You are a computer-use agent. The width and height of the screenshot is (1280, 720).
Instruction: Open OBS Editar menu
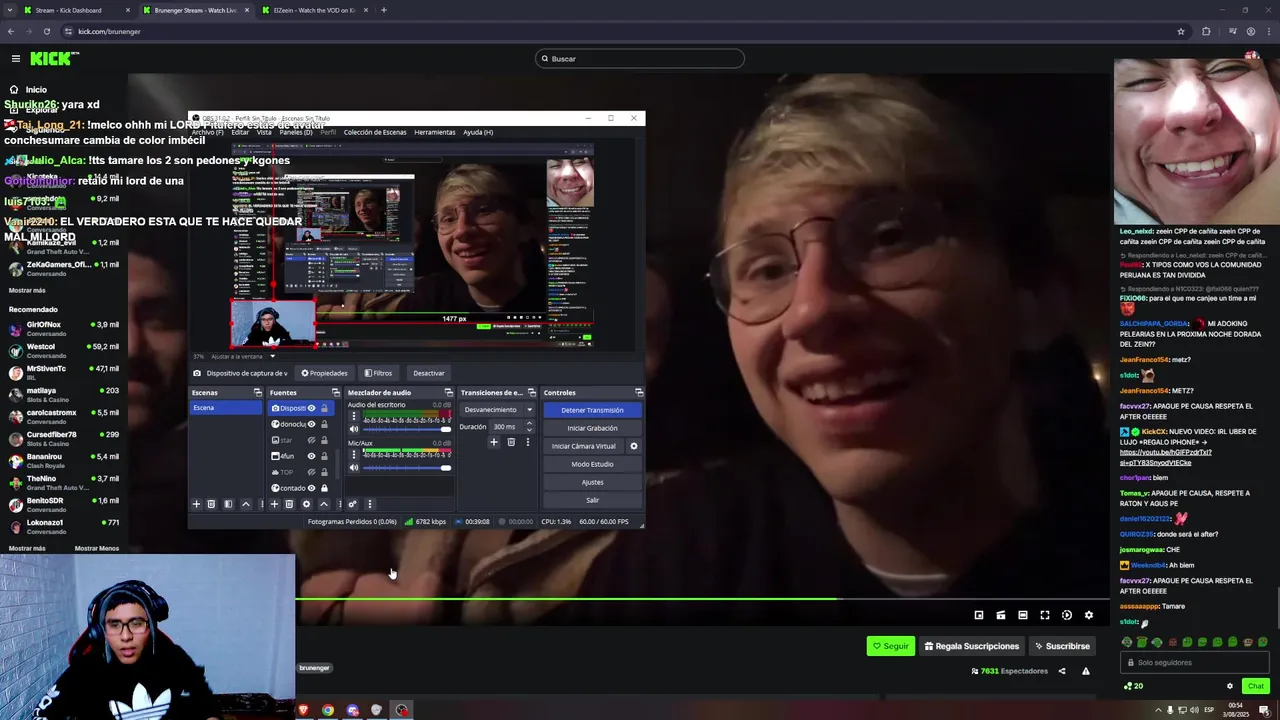(x=240, y=132)
